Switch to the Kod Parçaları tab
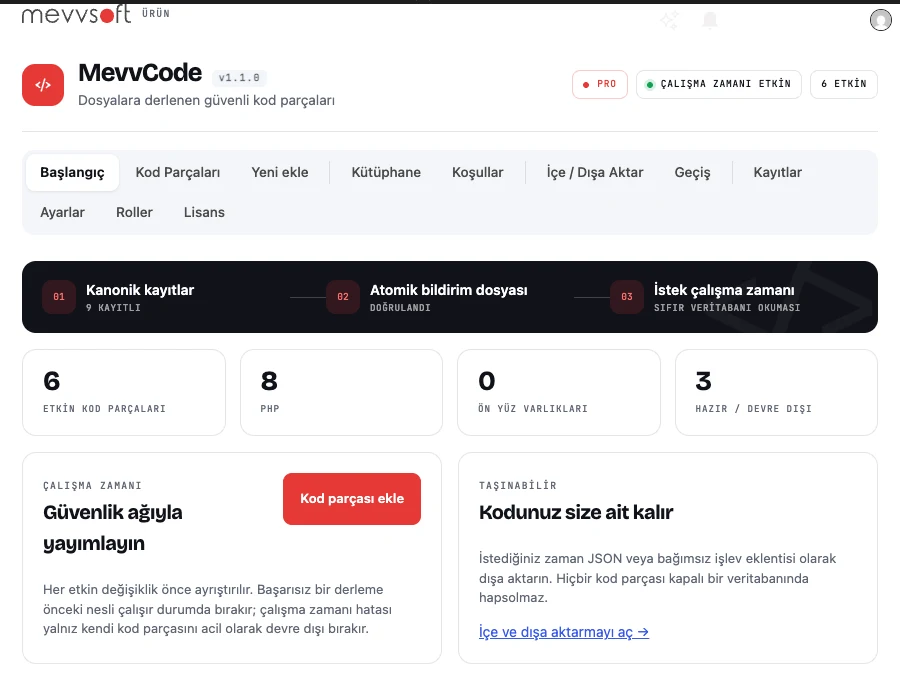Image resolution: width=900 pixels, height=700 pixels. [178, 172]
